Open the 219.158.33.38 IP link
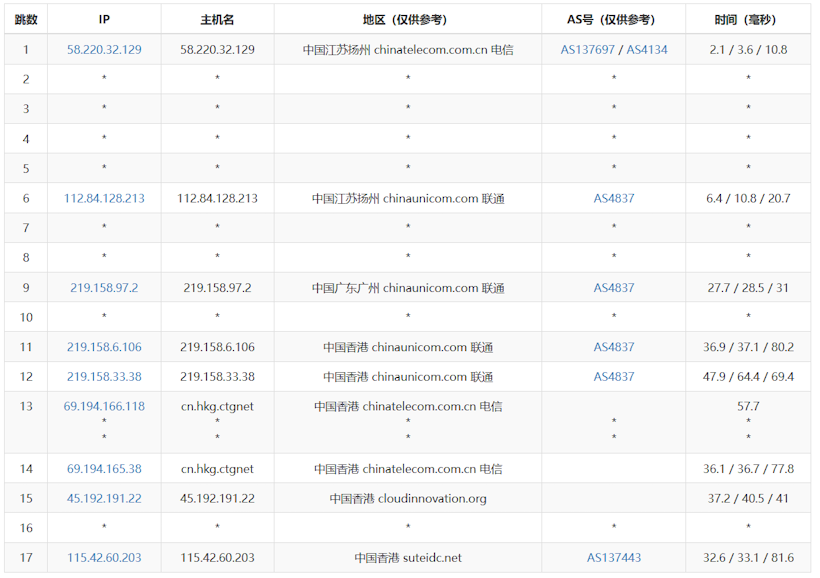820x578 pixels. 104,377
